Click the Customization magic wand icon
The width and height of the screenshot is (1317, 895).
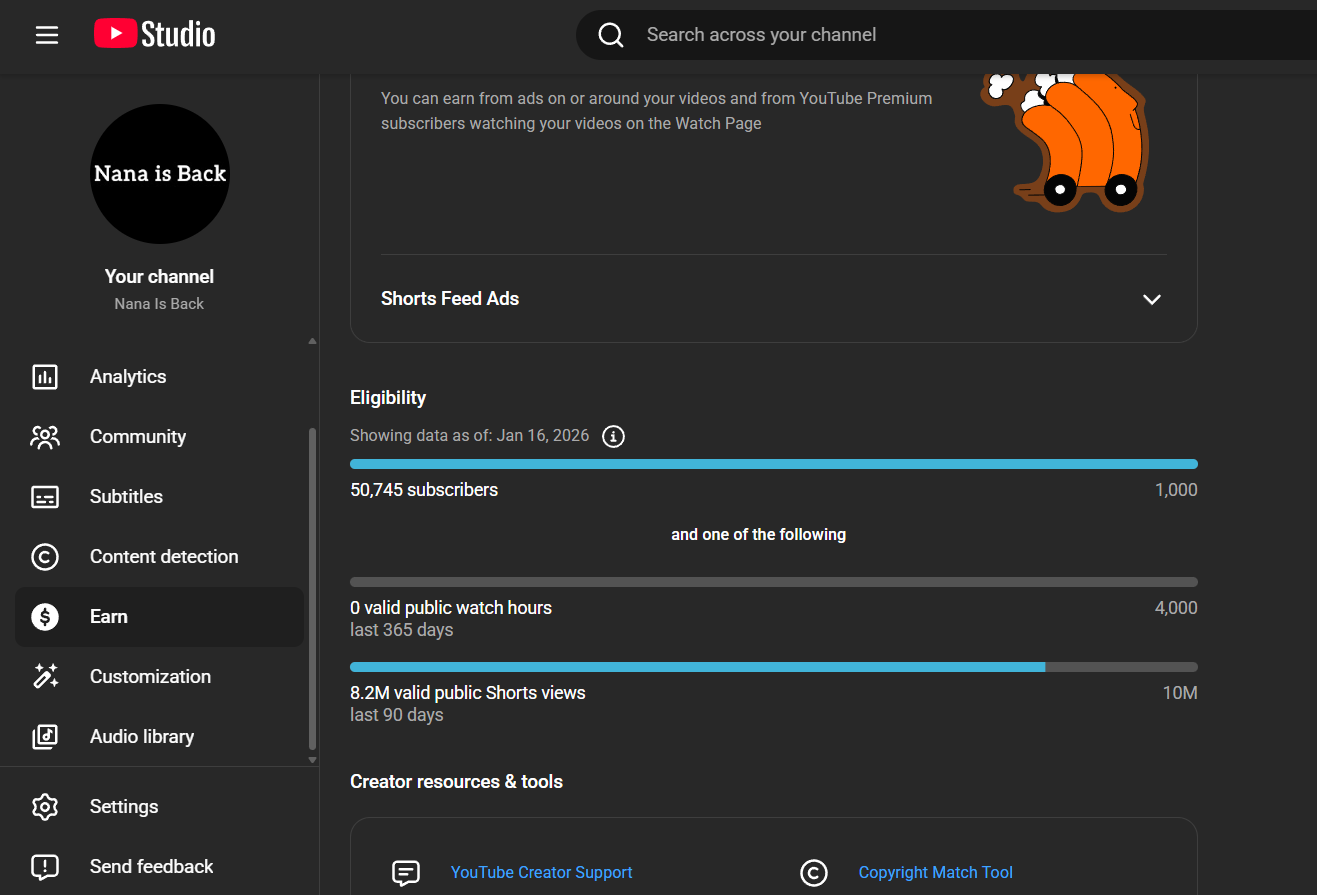tap(45, 677)
